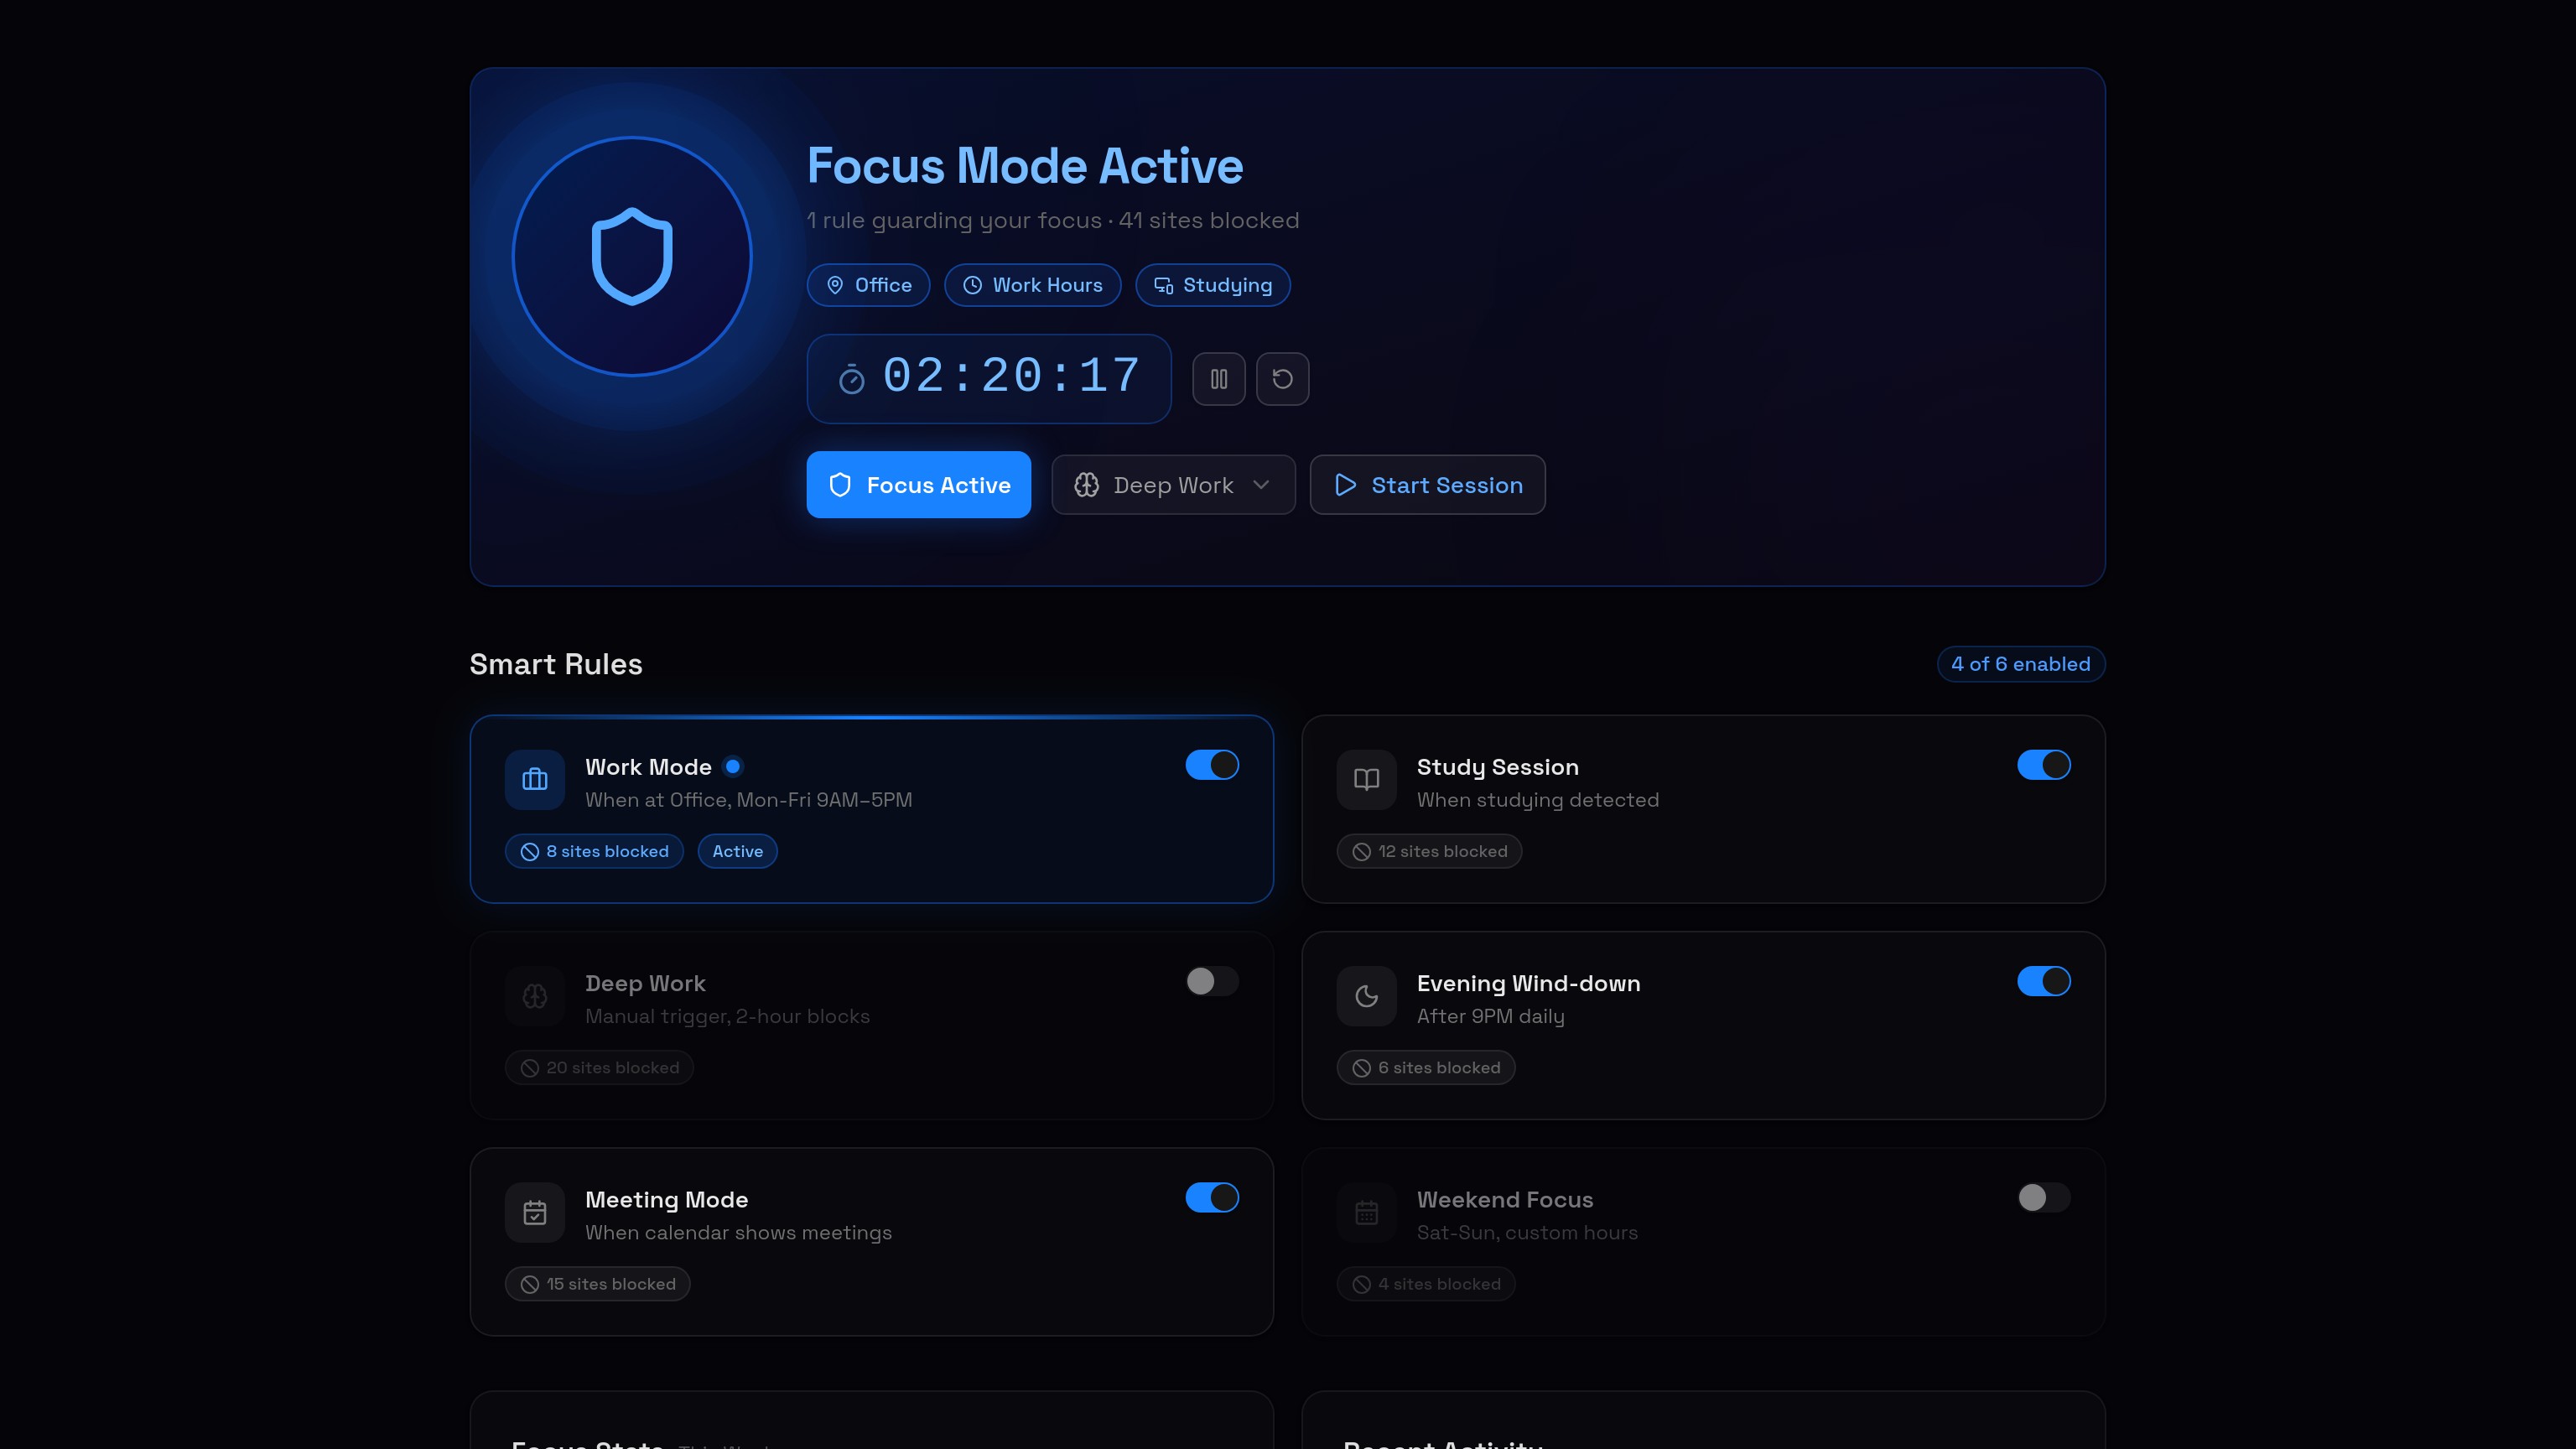The image size is (2576, 1449).
Task: Open the Deep Work mode dropdown
Action: [x=1173, y=485]
